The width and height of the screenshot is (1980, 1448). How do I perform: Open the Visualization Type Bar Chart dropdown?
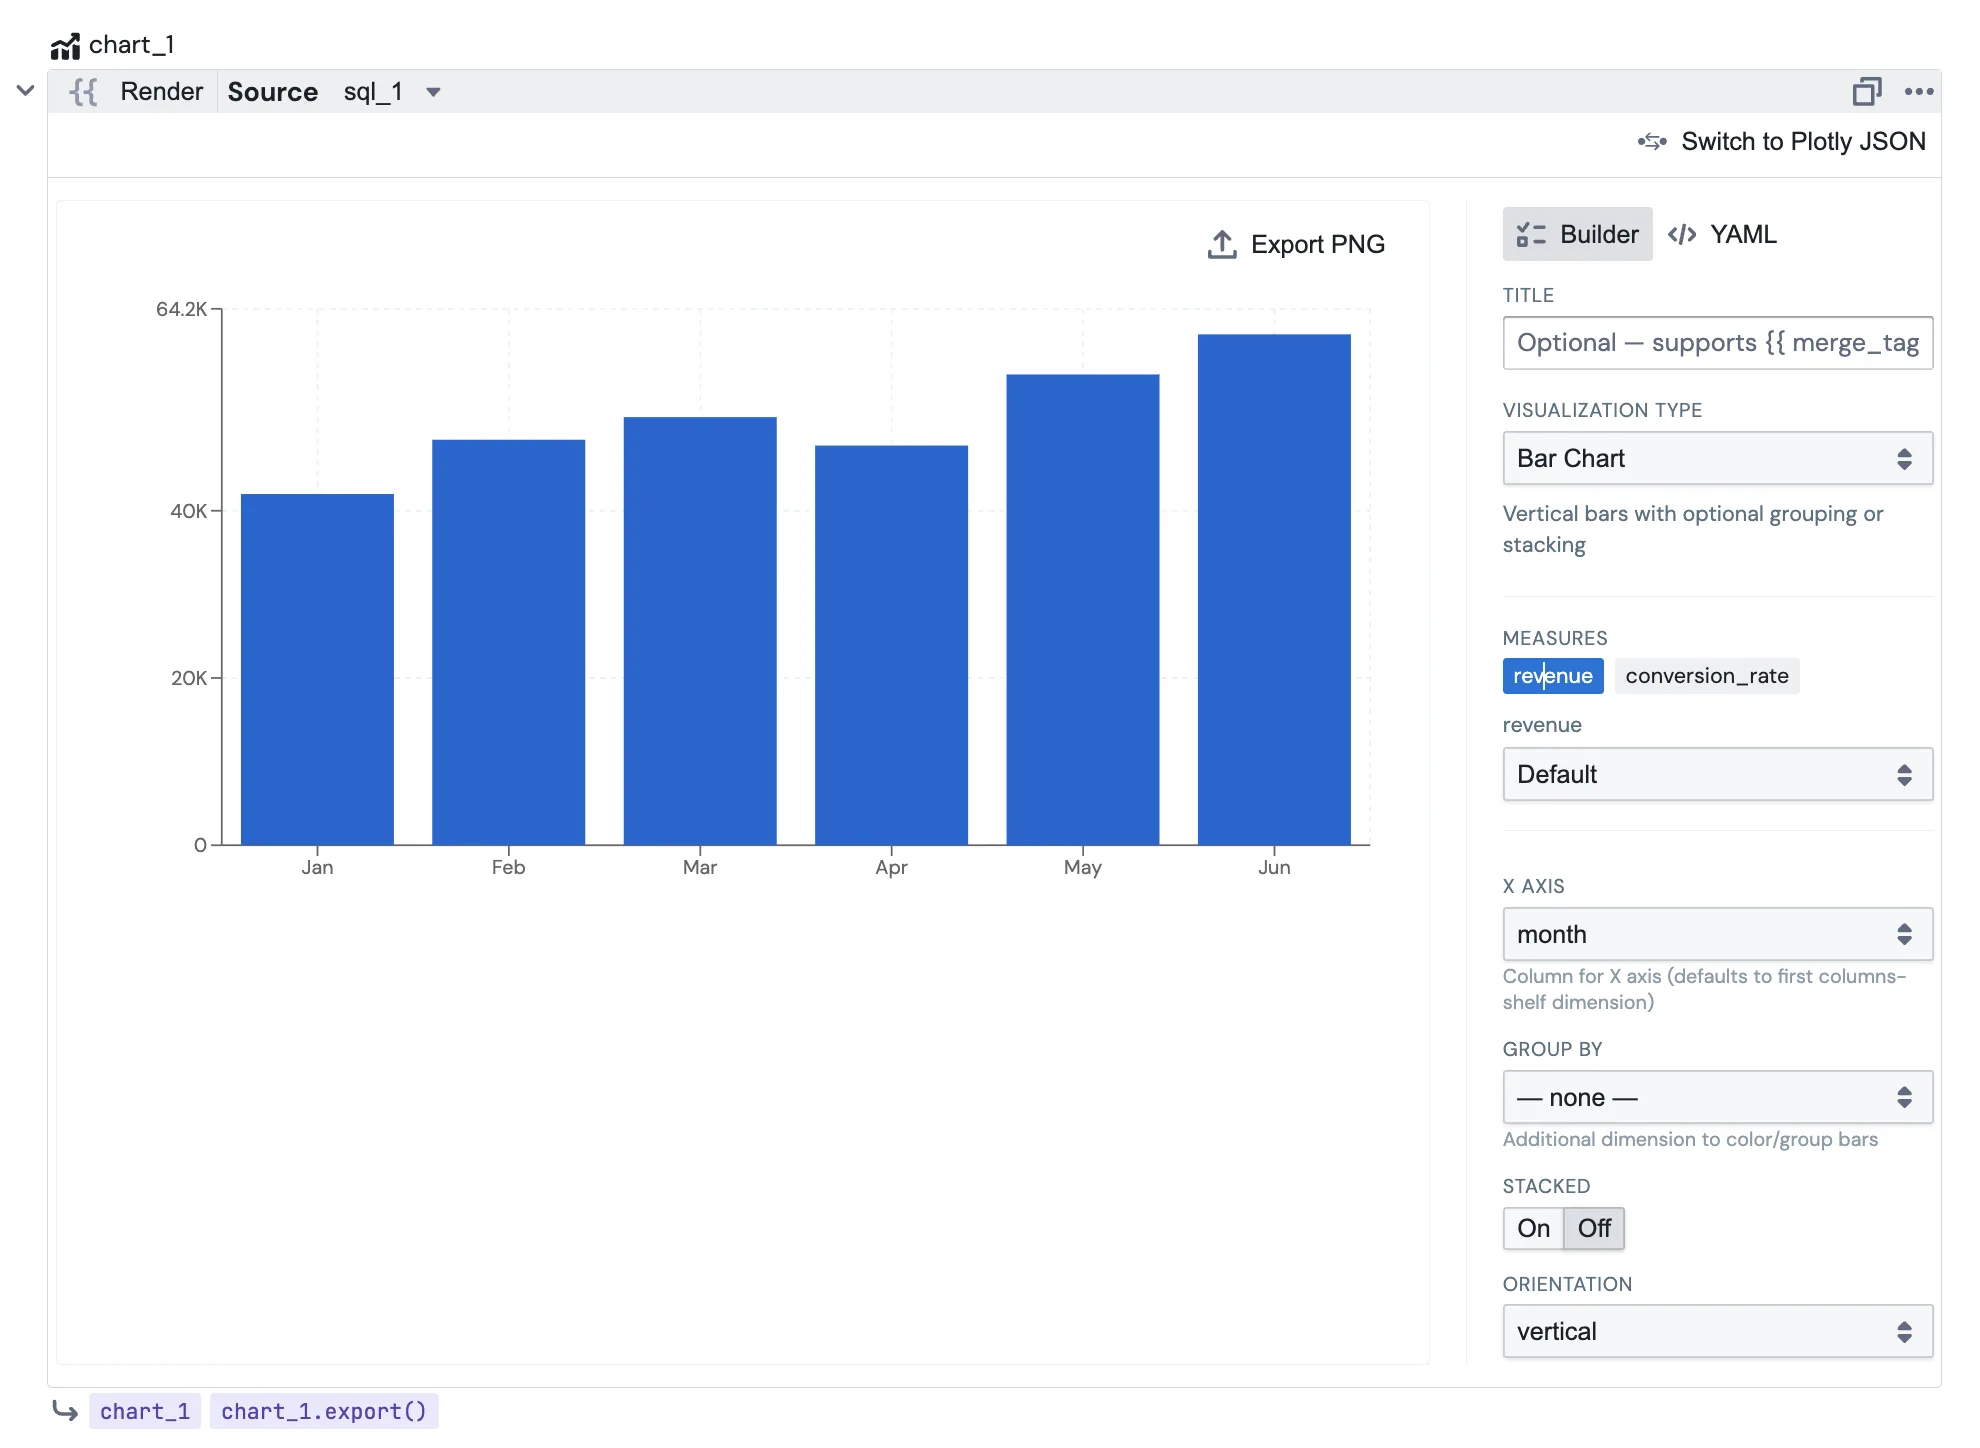click(1717, 458)
